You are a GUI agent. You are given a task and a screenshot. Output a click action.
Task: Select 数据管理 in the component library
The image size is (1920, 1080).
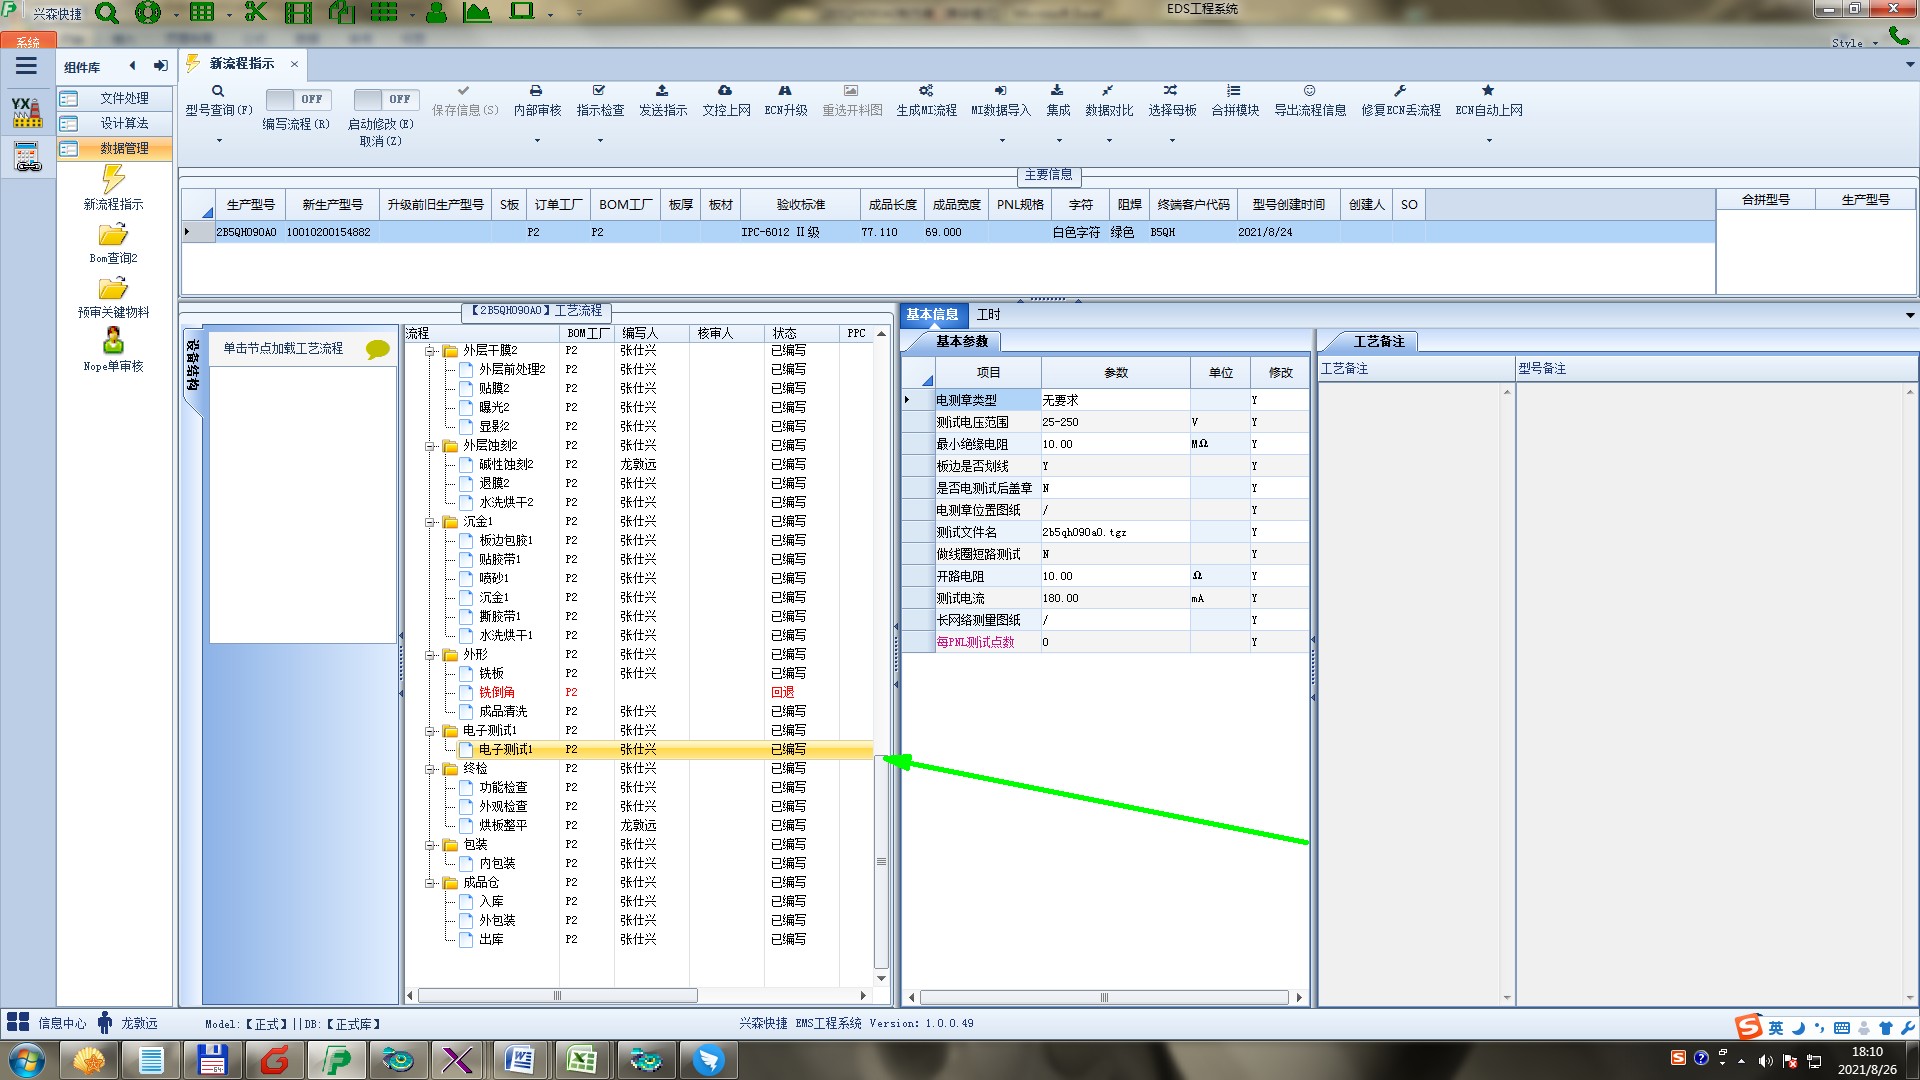pos(123,148)
